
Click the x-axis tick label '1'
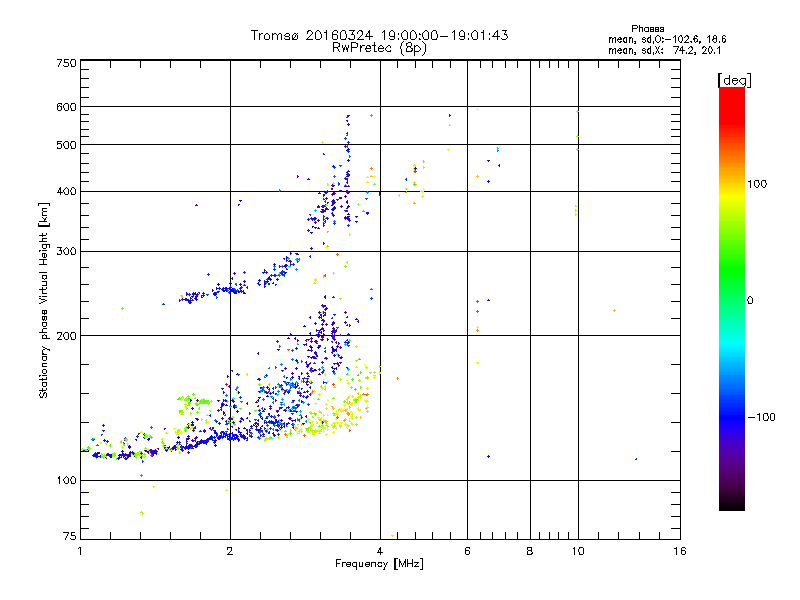click(80, 551)
